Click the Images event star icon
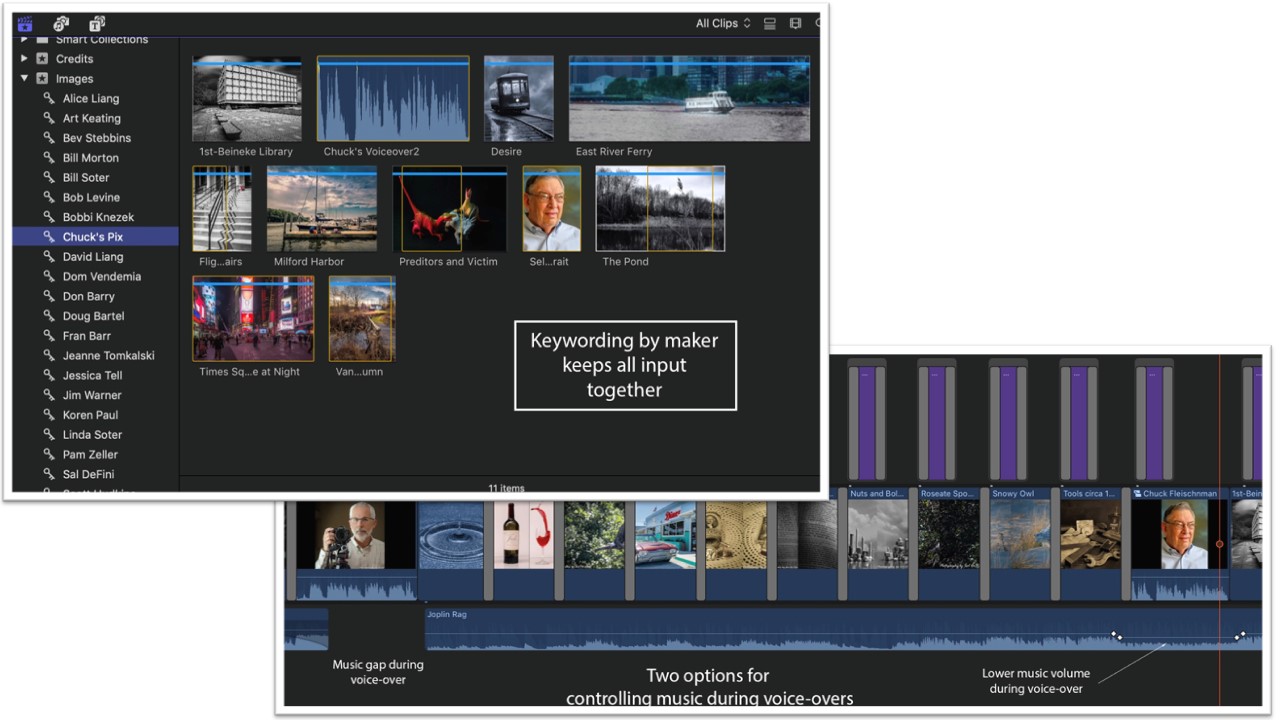The width and height of the screenshot is (1280, 720). (43, 79)
